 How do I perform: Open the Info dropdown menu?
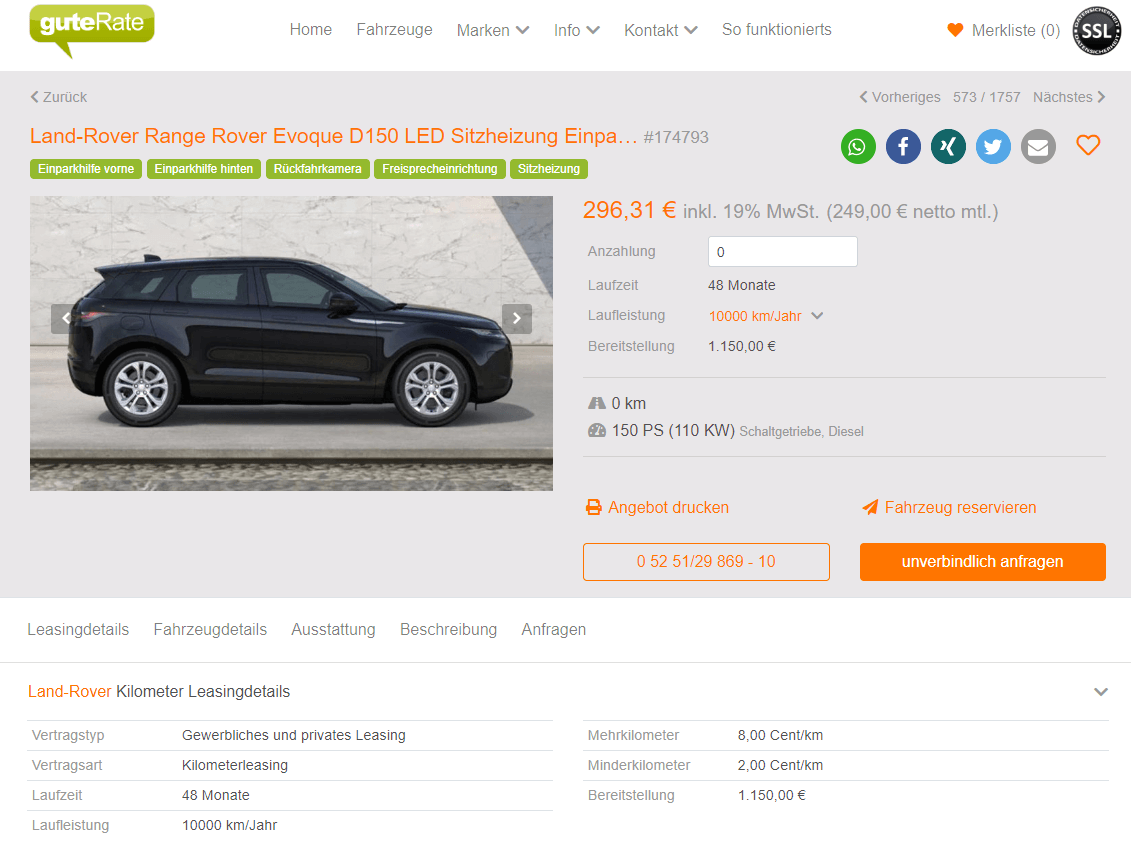point(576,30)
